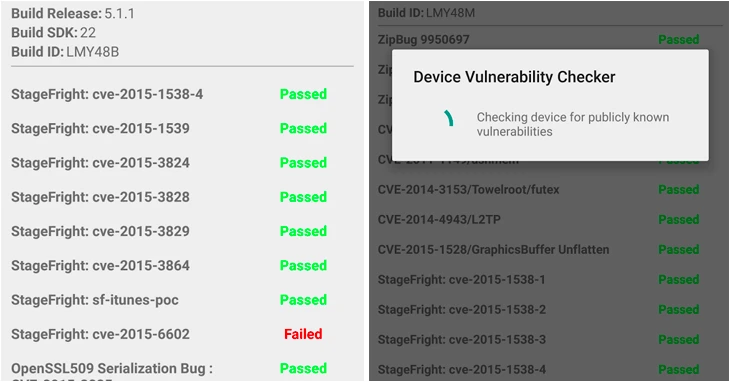Click the red Failed status label
The width and height of the screenshot is (730, 382).
pyautogui.click(x=303, y=334)
